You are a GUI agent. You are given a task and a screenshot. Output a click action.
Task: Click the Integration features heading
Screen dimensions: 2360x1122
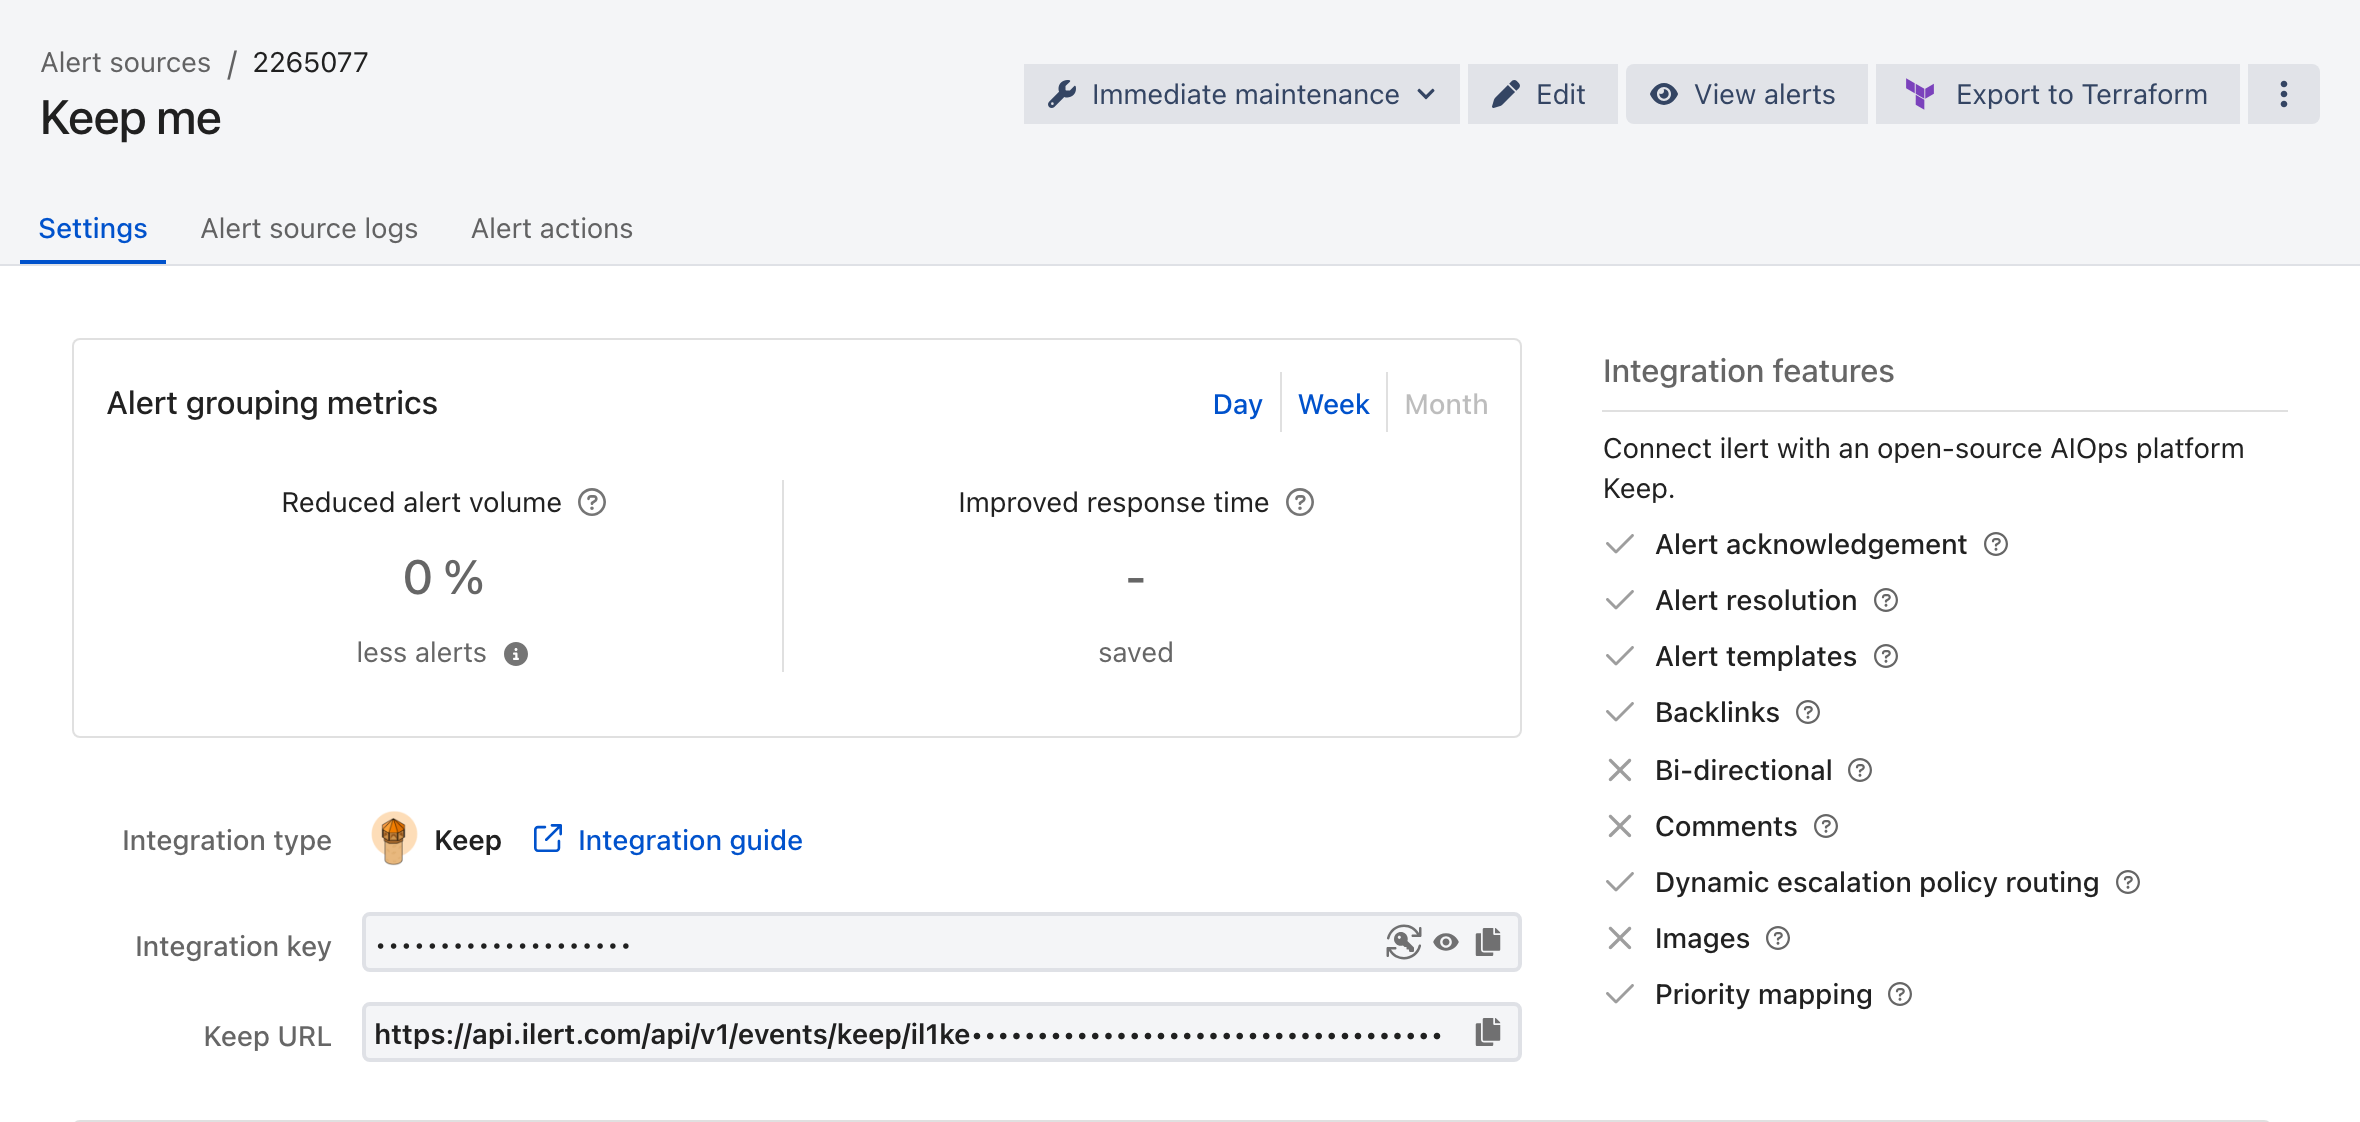click(x=1748, y=371)
